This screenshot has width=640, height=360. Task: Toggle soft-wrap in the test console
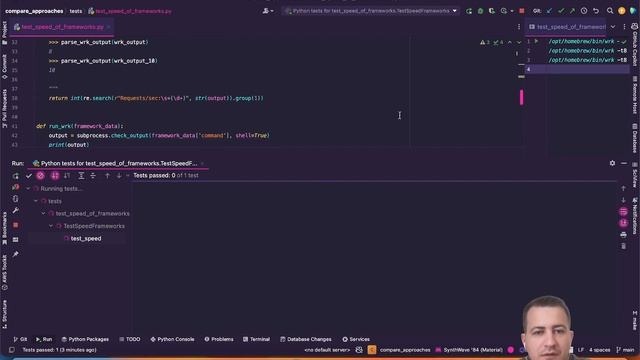(623, 211)
